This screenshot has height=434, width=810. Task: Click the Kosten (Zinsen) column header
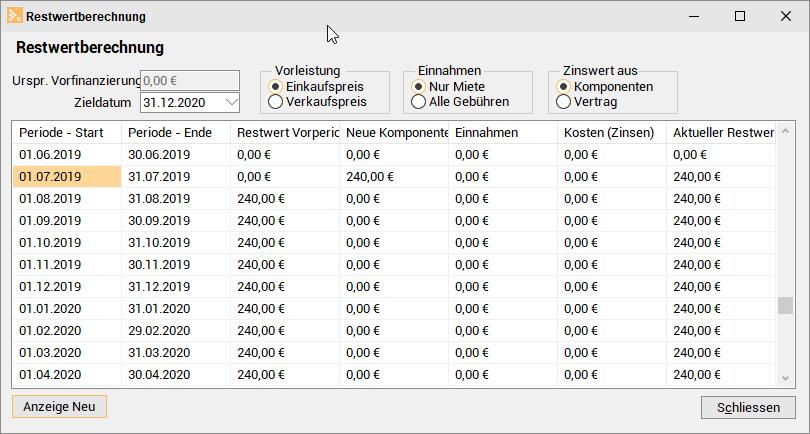click(x=610, y=133)
